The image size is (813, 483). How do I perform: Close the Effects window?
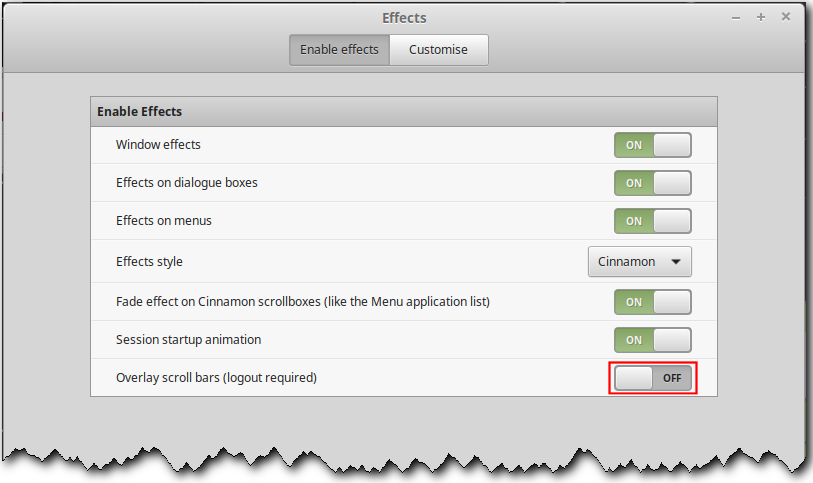pos(786,17)
